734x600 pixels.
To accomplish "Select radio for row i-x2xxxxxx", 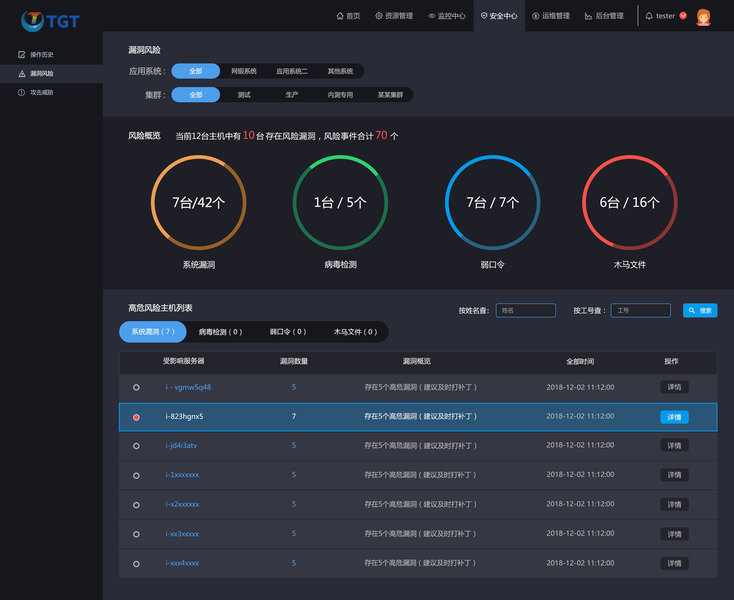I will click(x=136, y=505).
